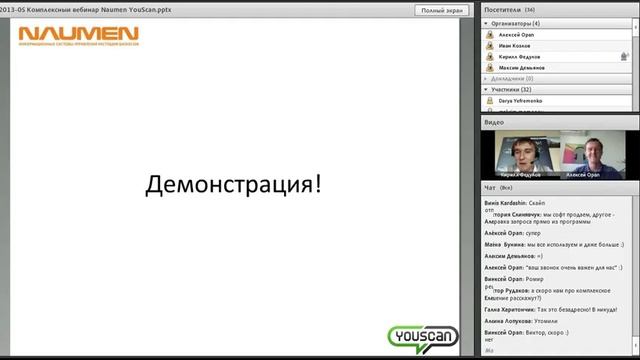Click the Чат (Все) panel header
The height and width of the screenshot is (360, 640).
(x=560, y=188)
